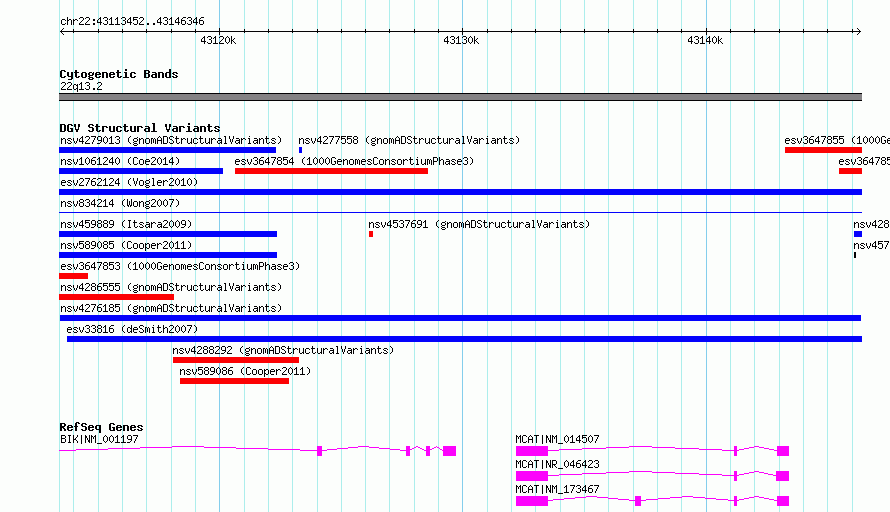Select the 22q13.2 band label

81,86
